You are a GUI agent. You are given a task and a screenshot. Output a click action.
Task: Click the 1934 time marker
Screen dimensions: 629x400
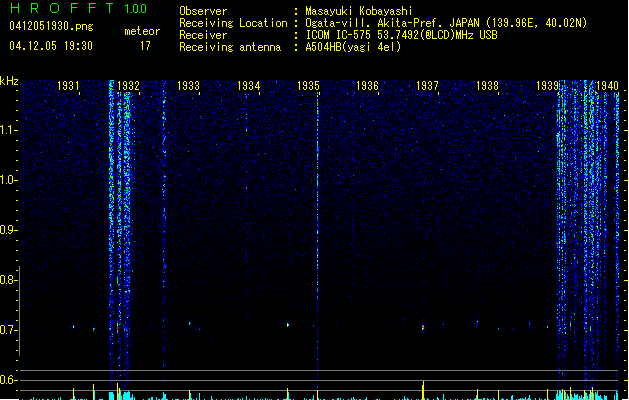tap(248, 86)
